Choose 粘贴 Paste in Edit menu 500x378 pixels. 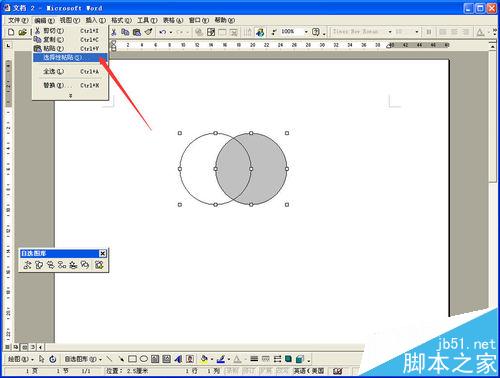pyautogui.click(x=70, y=49)
